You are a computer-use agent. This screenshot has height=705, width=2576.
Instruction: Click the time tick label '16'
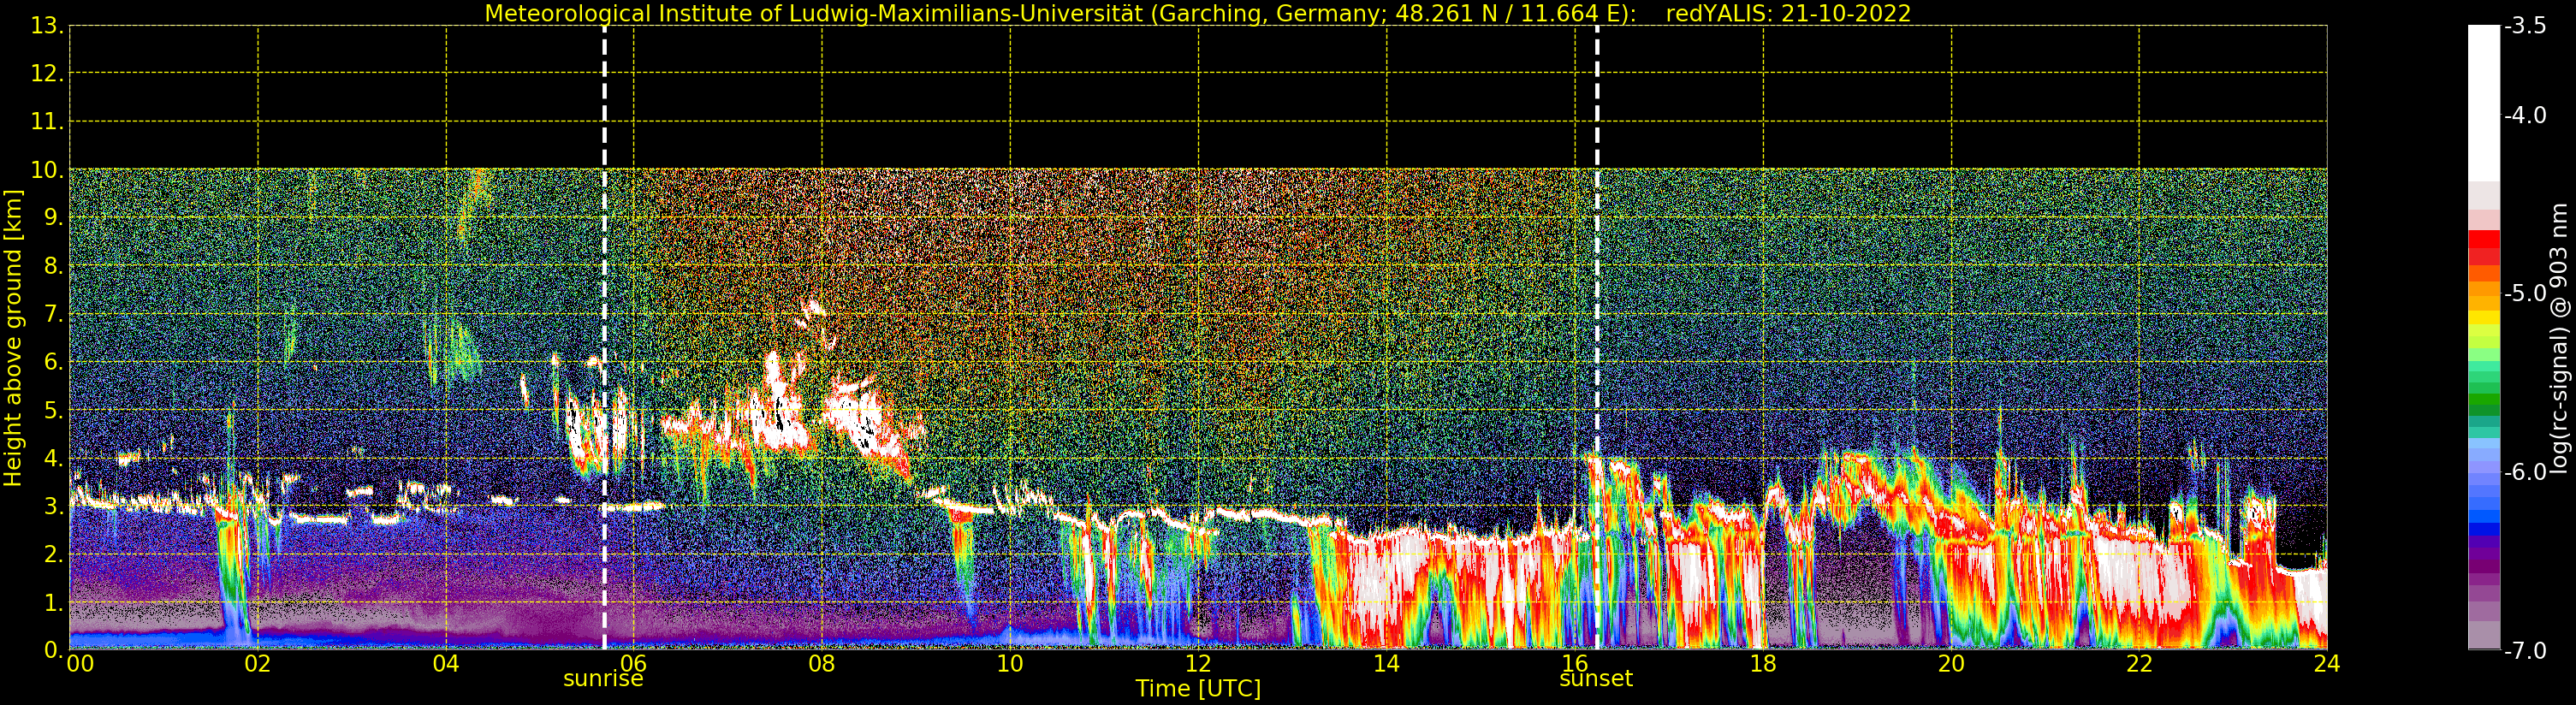point(1574,664)
